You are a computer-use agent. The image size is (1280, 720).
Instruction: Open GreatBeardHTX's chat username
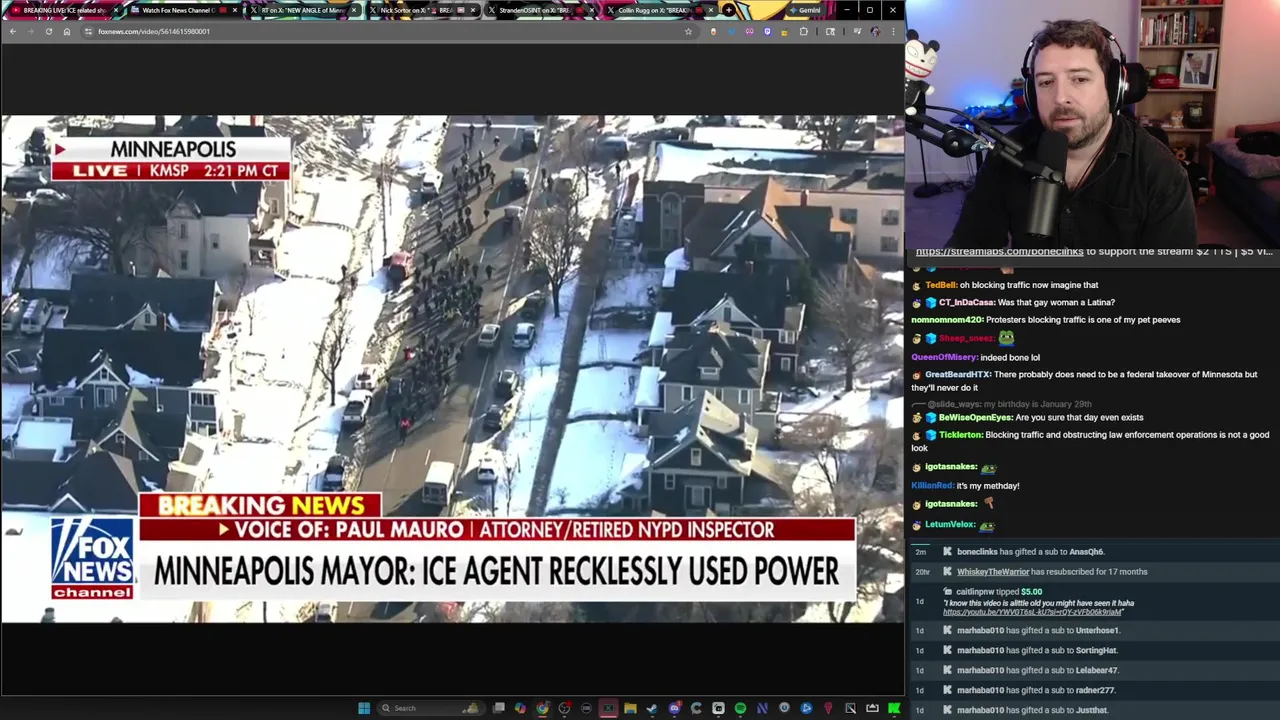click(957, 374)
